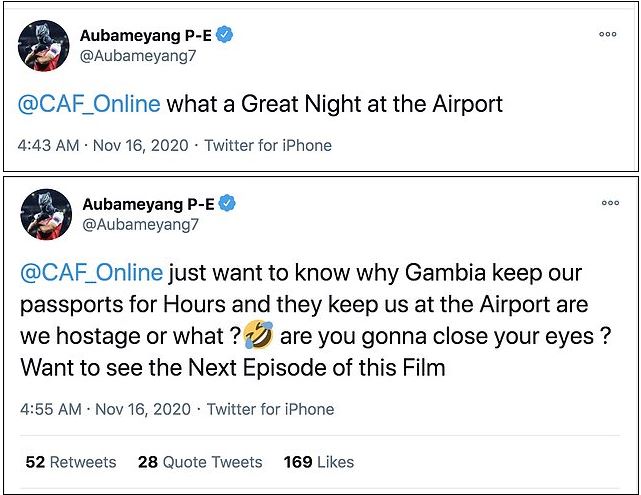Open more options on the Great Night tweet
This screenshot has height=495, width=641.
click(x=609, y=34)
